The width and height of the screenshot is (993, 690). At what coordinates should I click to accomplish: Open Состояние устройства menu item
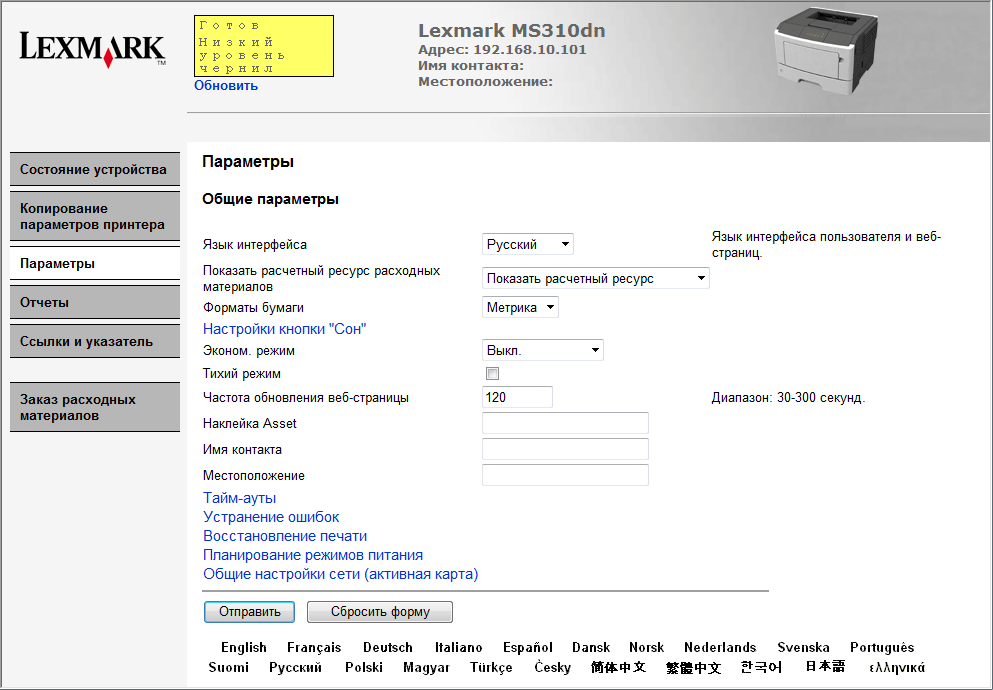95,169
